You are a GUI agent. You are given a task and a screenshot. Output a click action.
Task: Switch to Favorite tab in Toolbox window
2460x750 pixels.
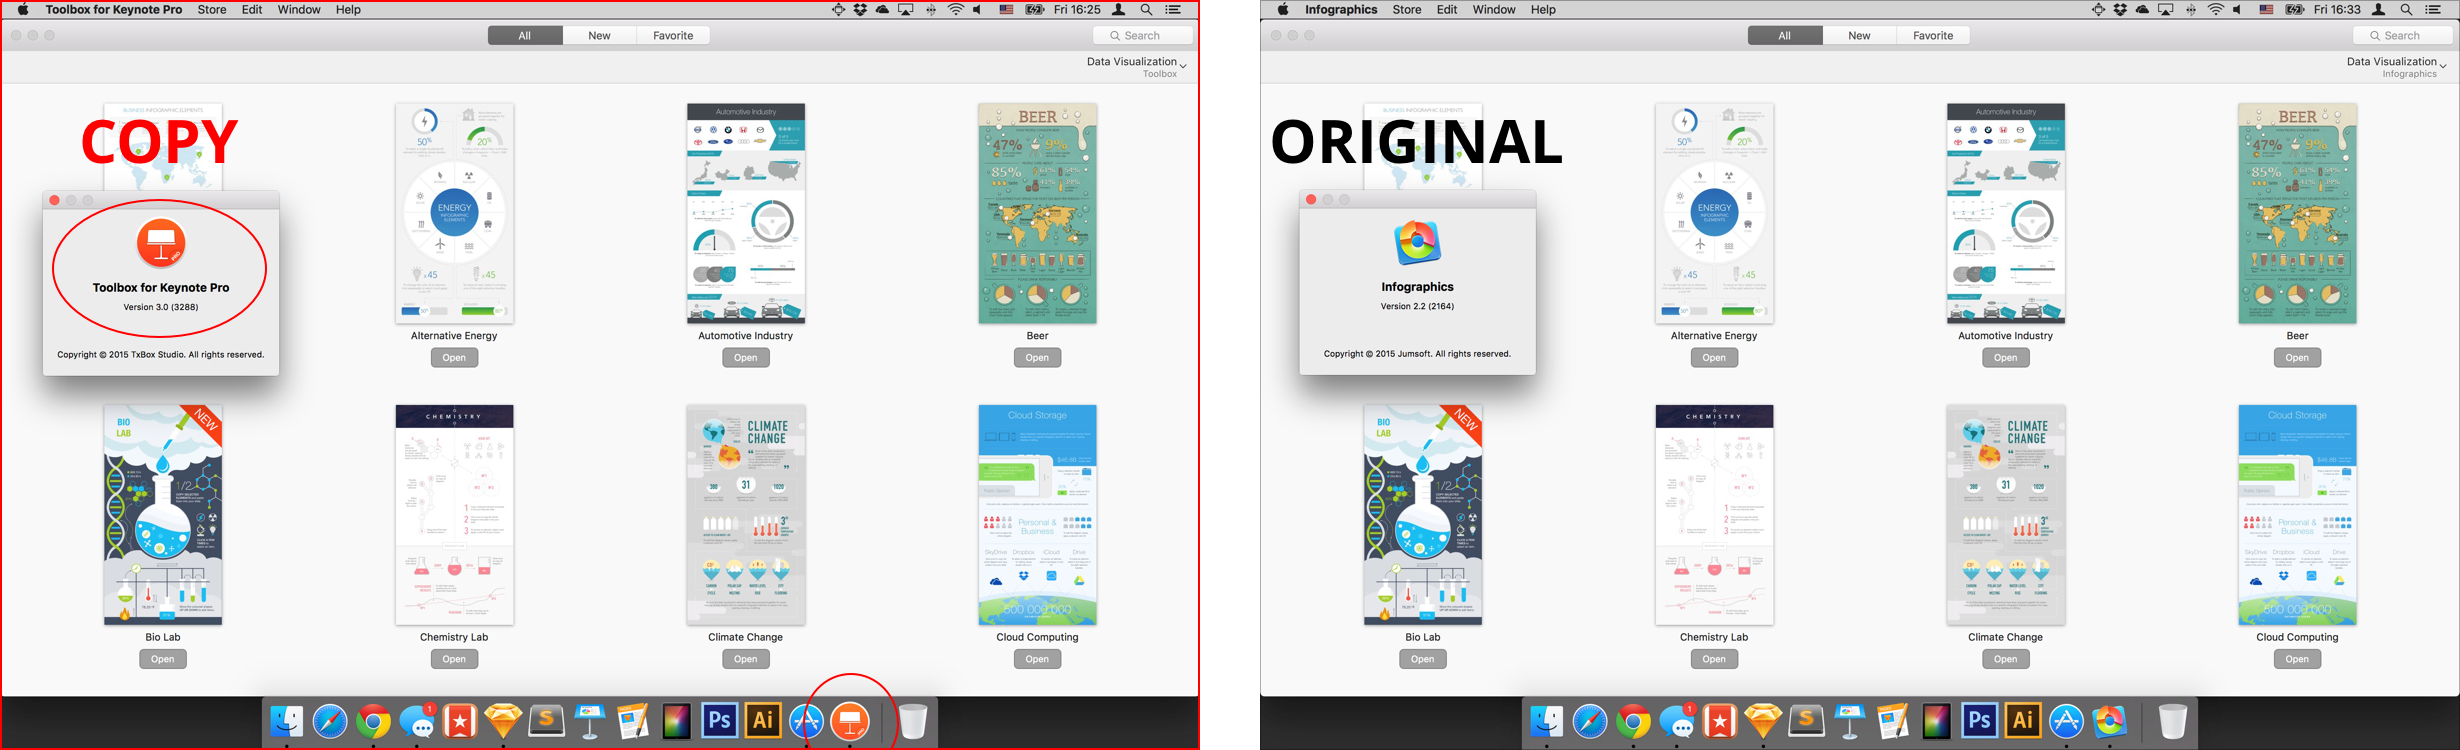[x=673, y=35]
